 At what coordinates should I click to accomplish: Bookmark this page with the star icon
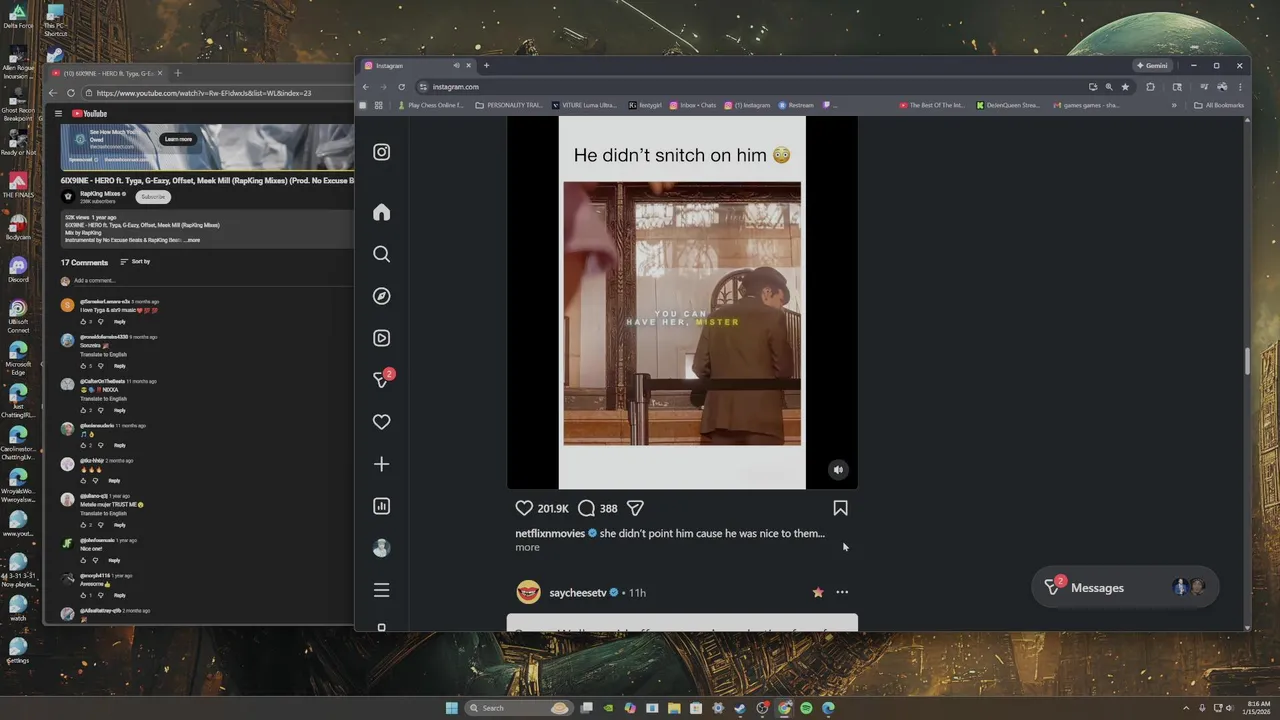click(1125, 87)
